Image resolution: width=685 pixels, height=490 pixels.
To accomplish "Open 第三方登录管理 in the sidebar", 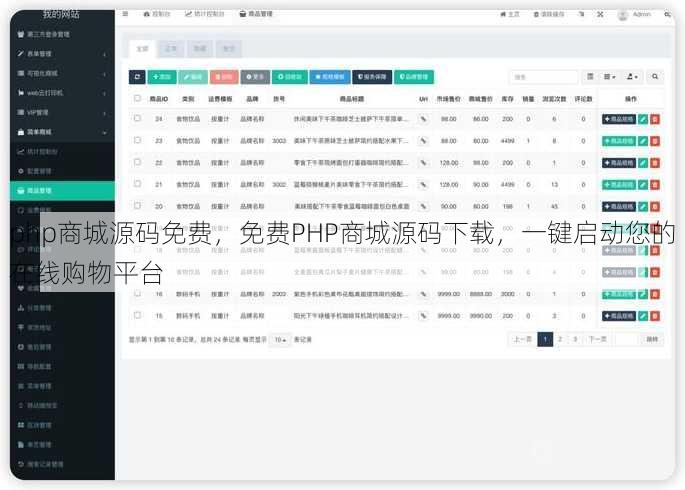I will (x=62, y=34).
